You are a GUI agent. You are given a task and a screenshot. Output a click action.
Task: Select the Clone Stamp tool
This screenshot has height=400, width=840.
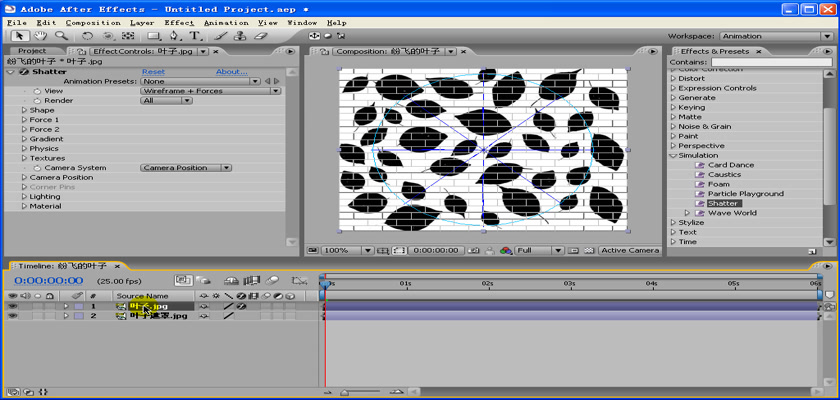(x=241, y=36)
